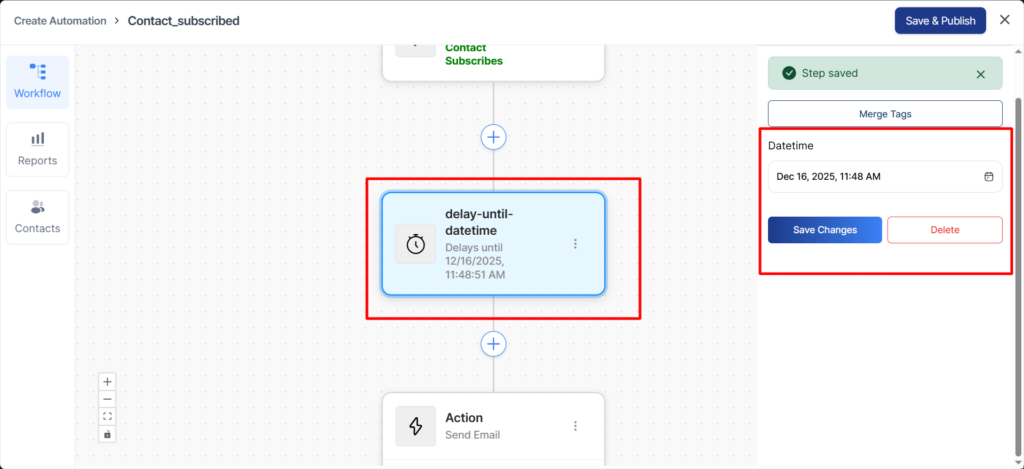The width and height of the screenshot is (1024, 469).
Task: Open the Reports sidebar tab
Action: (x=37, y=149)
